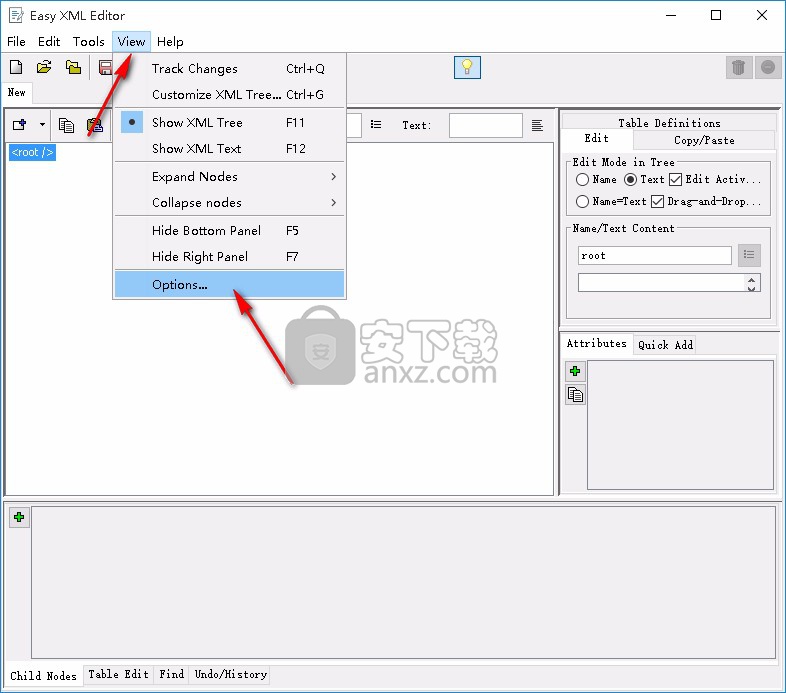Image resolution: width=786 pixels, height=693 pixels.
Task: Switch to the New document tab
Action: (17, 93)
